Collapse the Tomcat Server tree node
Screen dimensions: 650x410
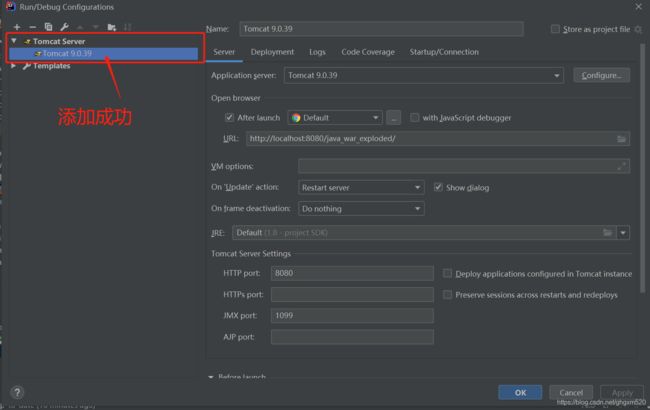point(14,41)
